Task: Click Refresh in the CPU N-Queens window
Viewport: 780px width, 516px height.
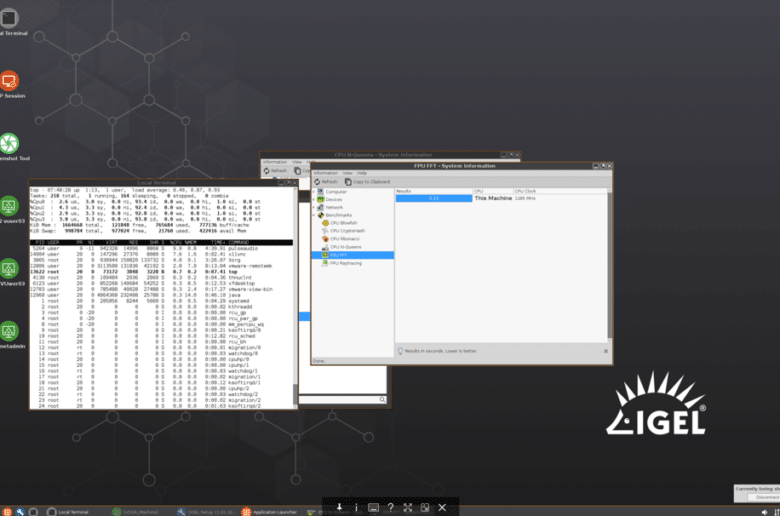Action: pyautogui.click(x=275, y=171)
